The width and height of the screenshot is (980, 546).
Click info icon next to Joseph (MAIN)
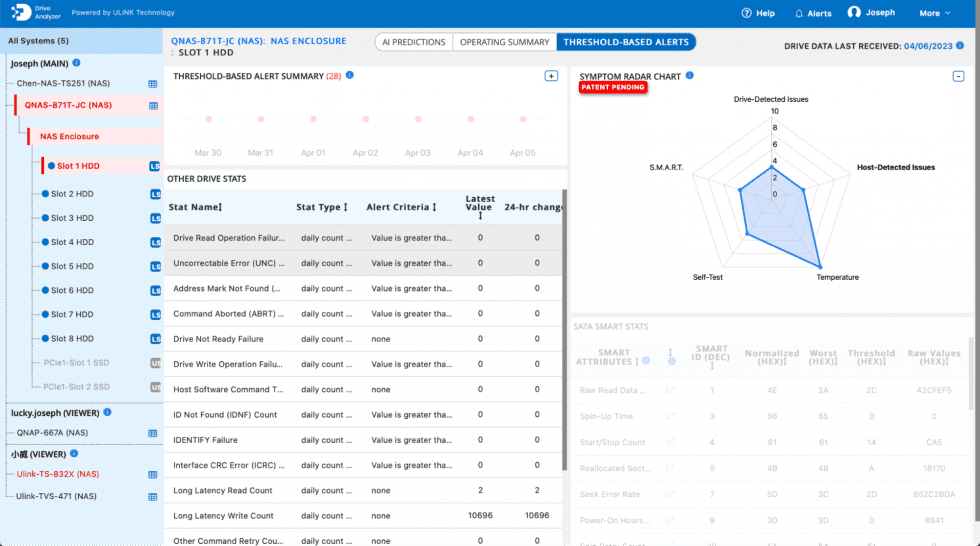76,63
